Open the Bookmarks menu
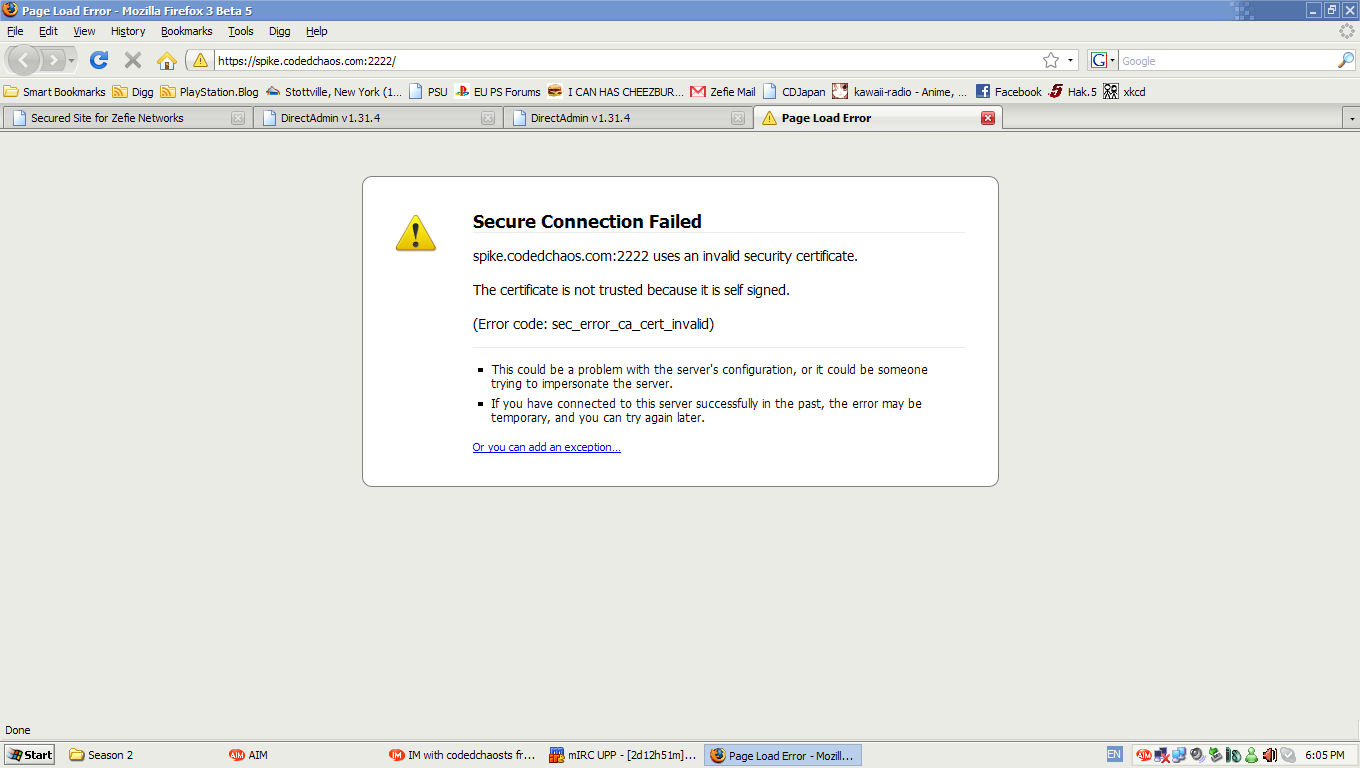 coord(186,31)
